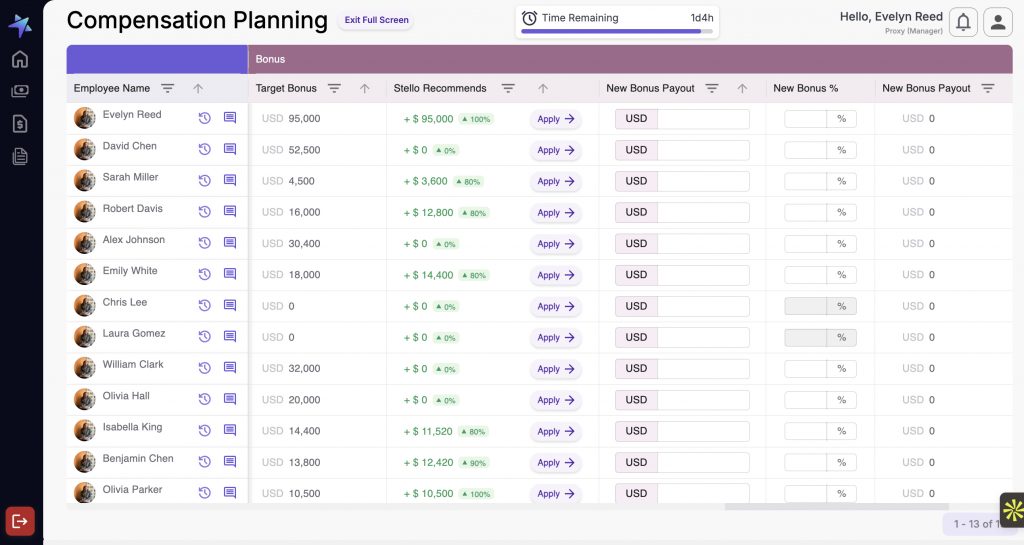1024x545 pixels.
Task: Click Sarah Miller's New Bonus % field
Action: (x=806, y=181)
